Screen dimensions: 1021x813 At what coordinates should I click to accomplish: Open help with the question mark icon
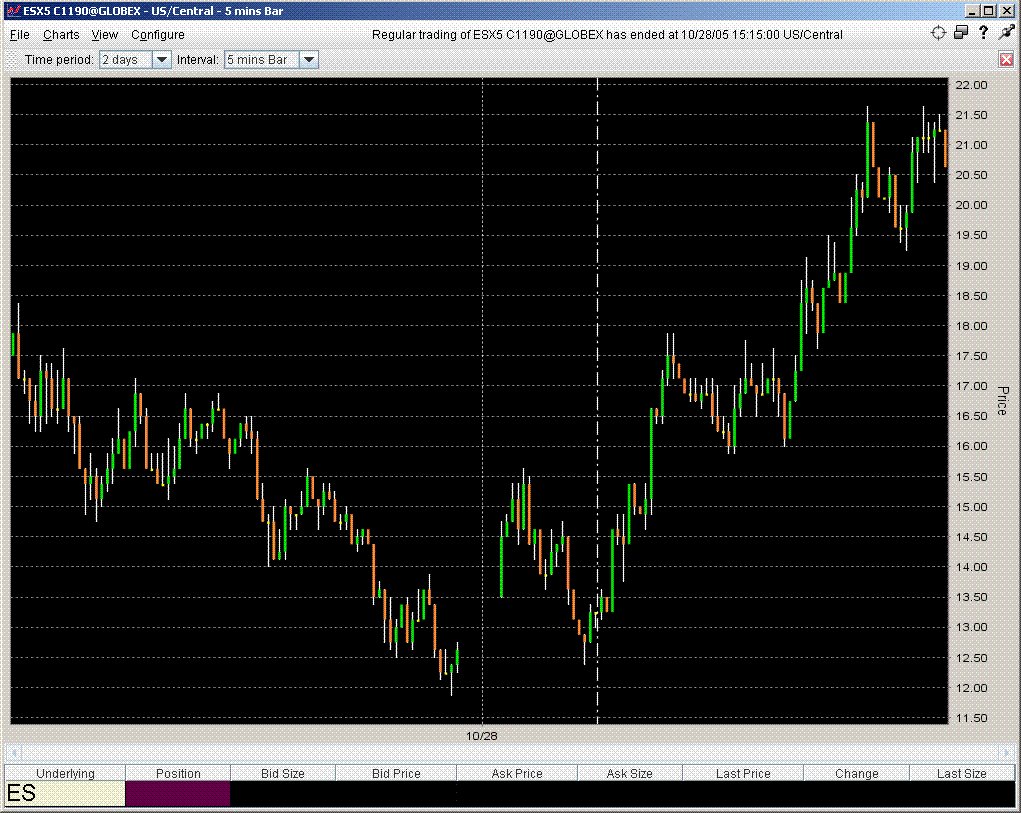click(x=983, y=33)
